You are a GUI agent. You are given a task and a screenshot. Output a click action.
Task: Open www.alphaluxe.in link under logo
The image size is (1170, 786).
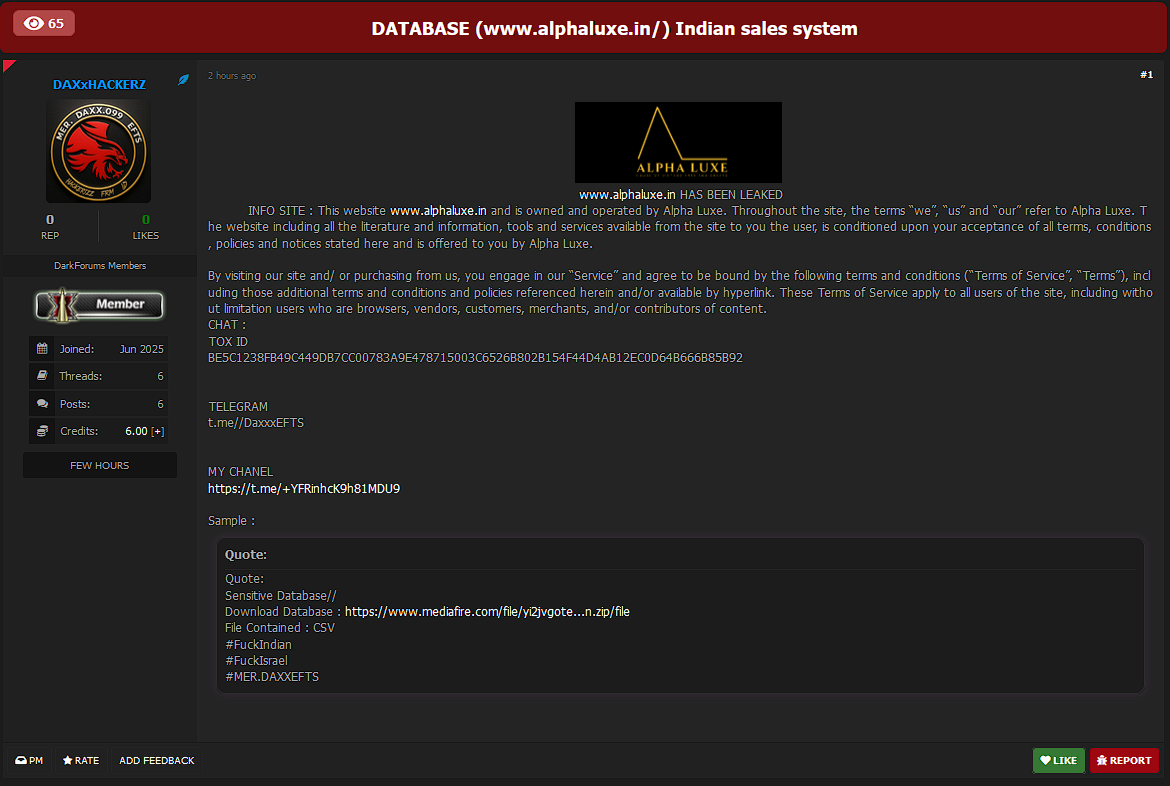pos(627,195)
